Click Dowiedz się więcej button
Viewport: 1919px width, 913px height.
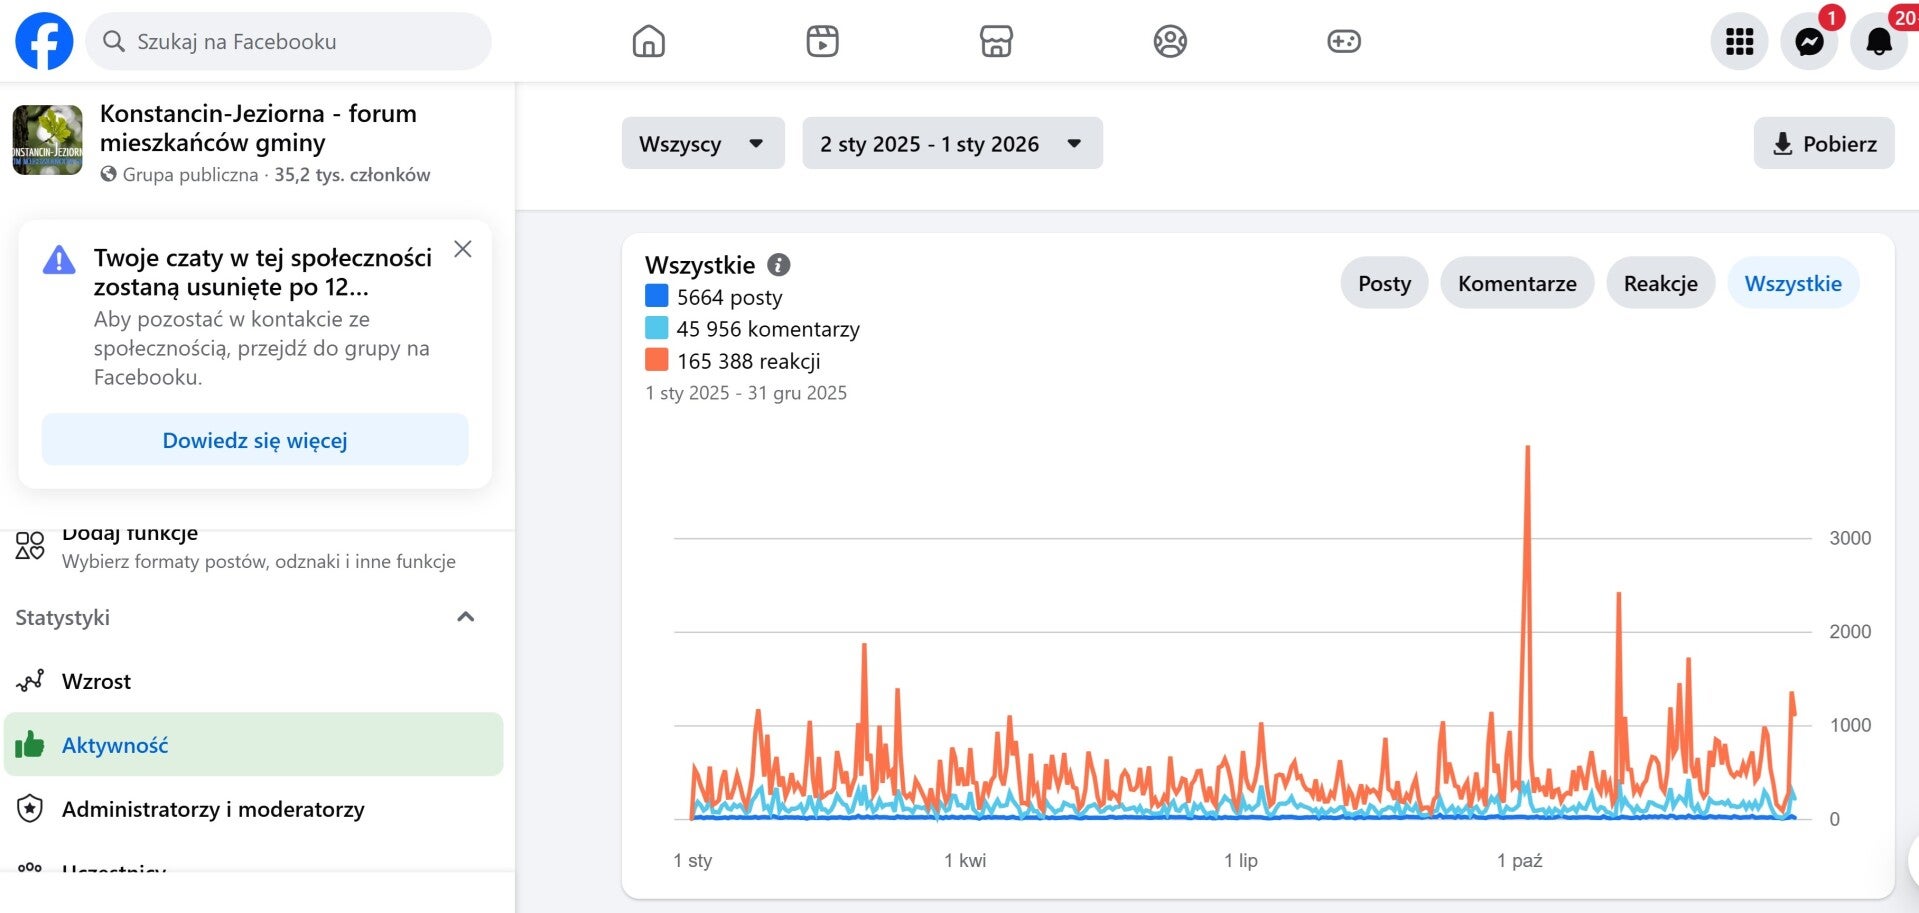coord(254,441)
